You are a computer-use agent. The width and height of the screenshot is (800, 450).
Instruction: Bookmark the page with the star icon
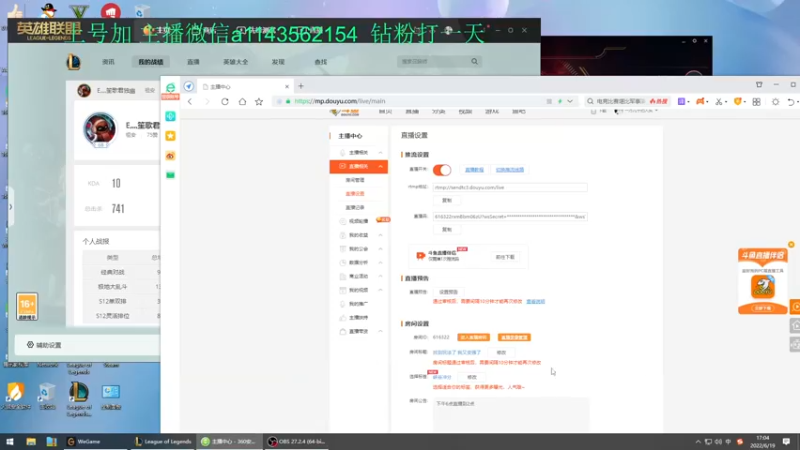[259, 102]
